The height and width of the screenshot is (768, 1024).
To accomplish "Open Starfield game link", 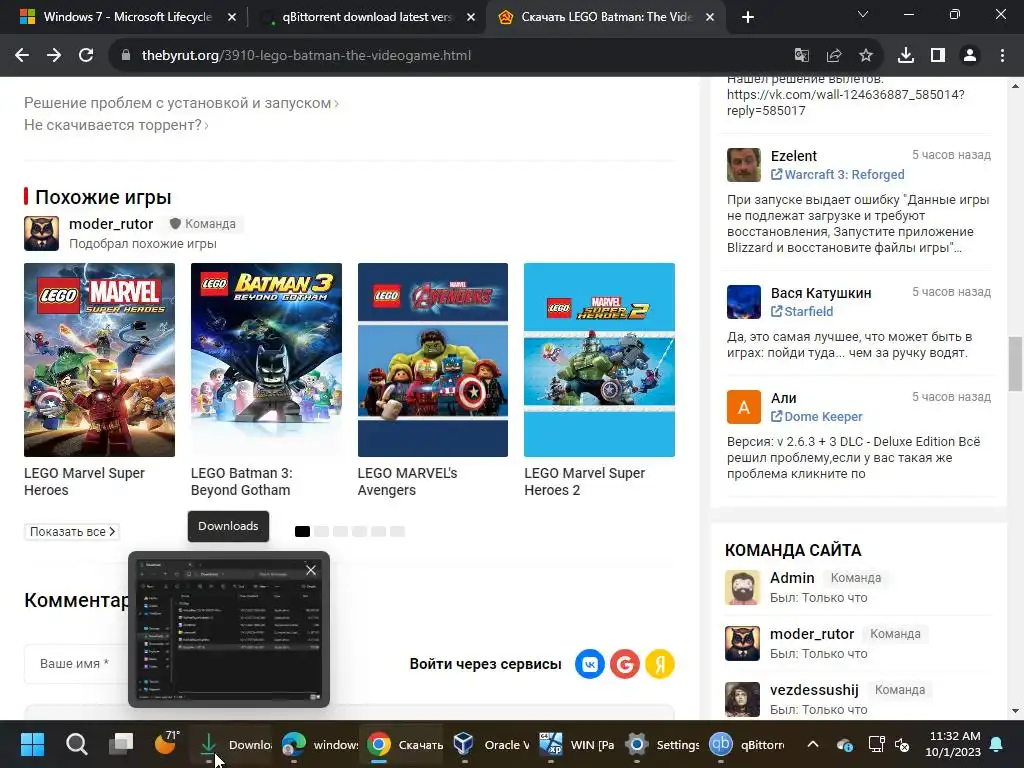I will [x=802, y=312].
